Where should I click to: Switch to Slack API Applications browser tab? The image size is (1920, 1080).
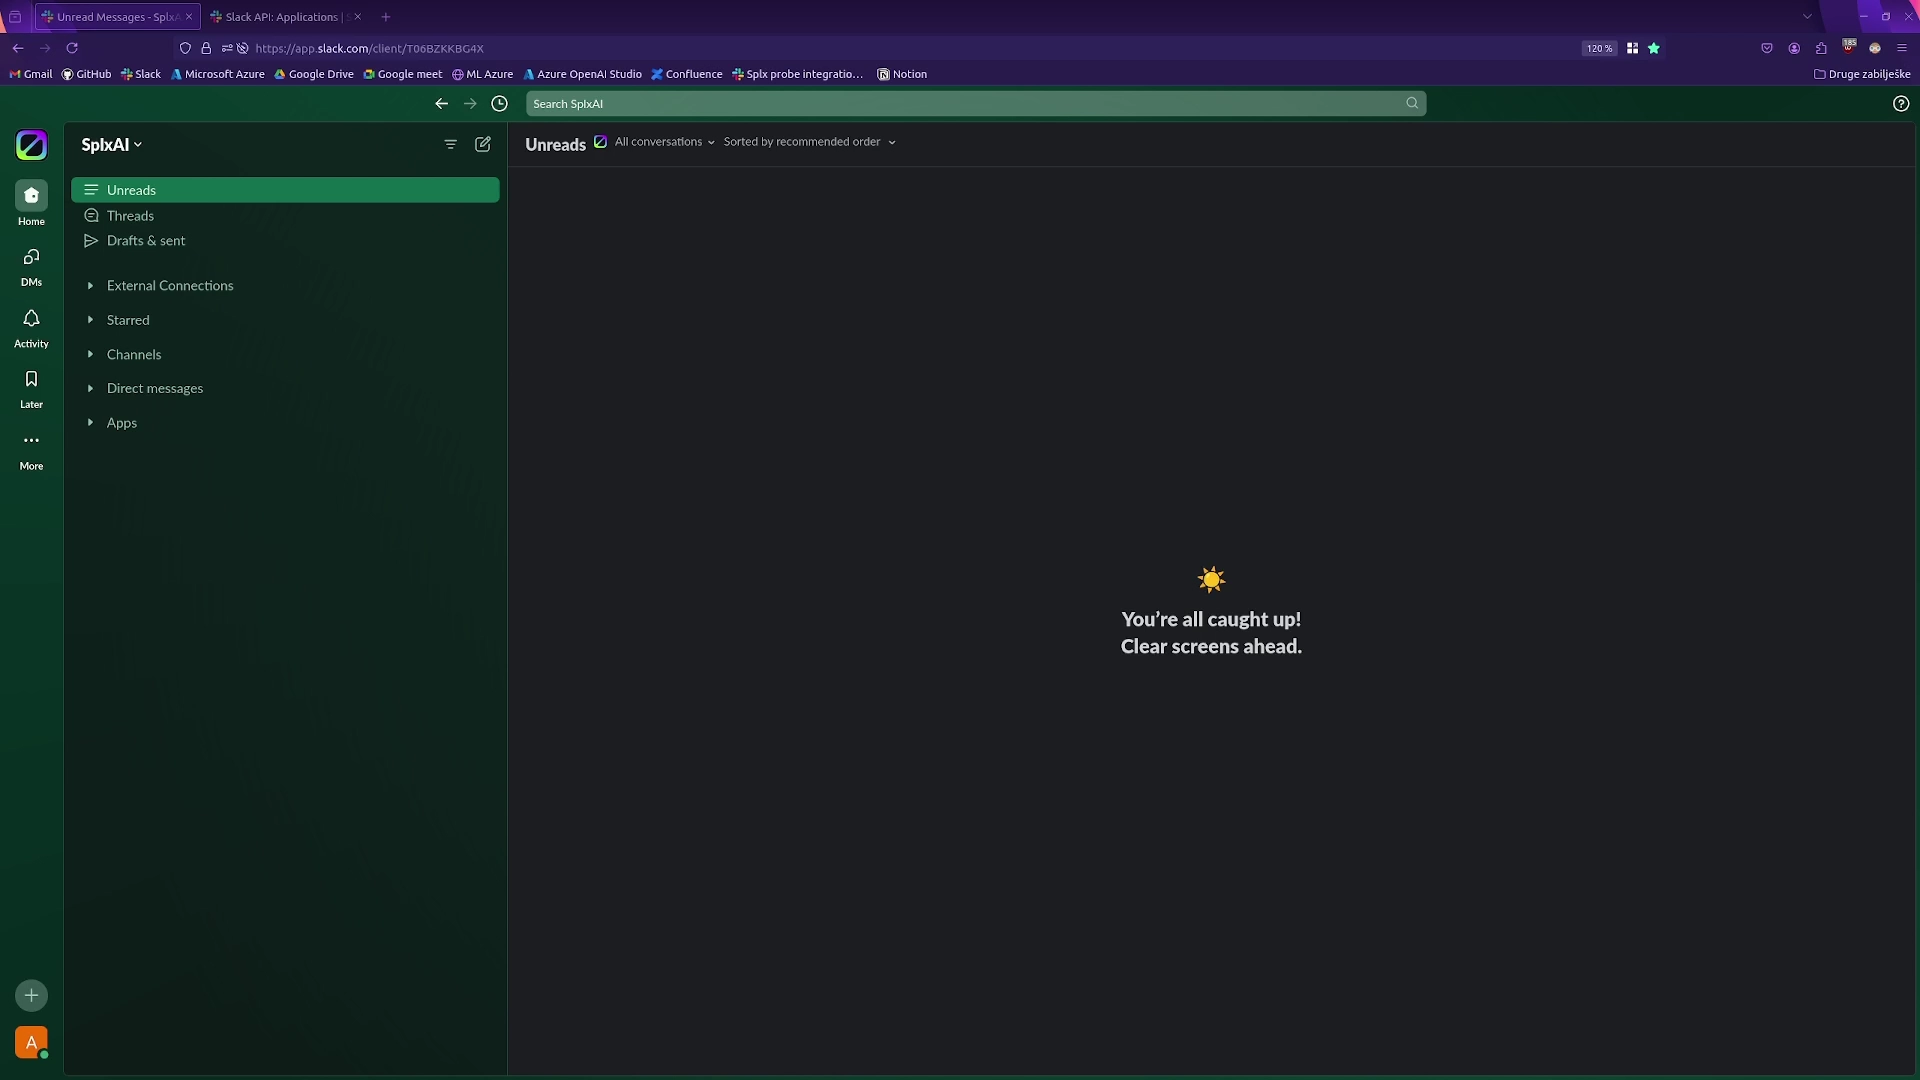(281, 17)
